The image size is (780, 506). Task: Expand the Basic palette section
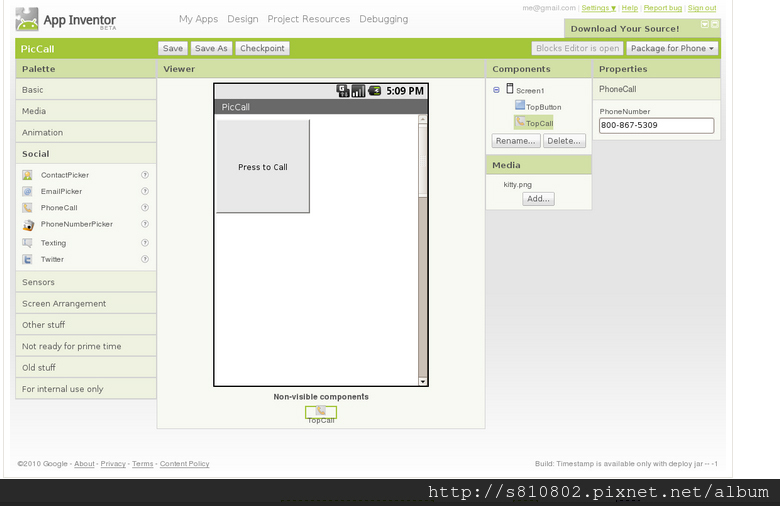pos(86,90)
